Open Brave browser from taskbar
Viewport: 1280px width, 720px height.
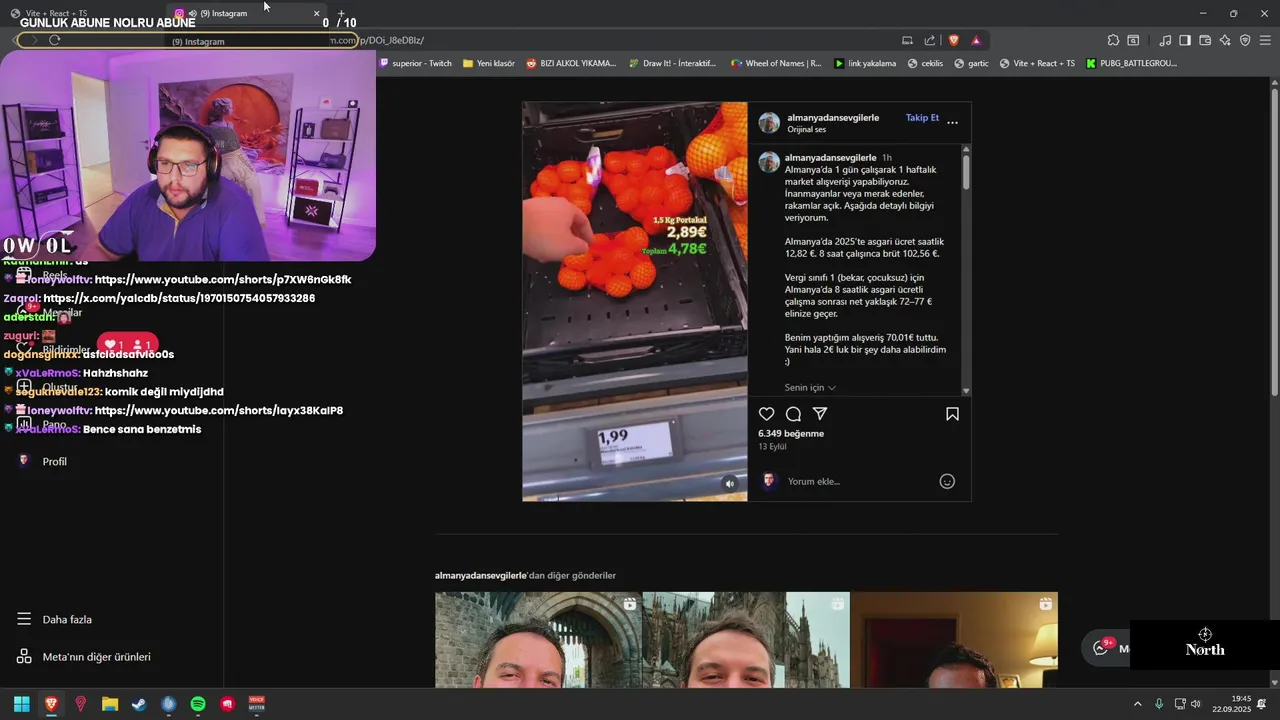point(51,704)
